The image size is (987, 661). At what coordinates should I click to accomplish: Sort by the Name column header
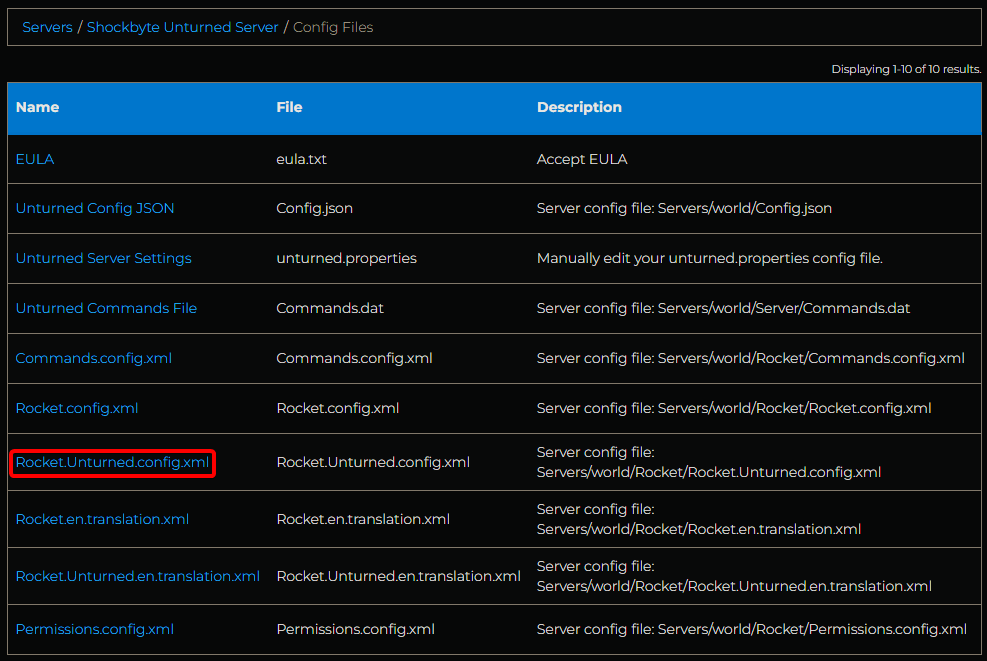pyautogui.click(x=37, y=107)
